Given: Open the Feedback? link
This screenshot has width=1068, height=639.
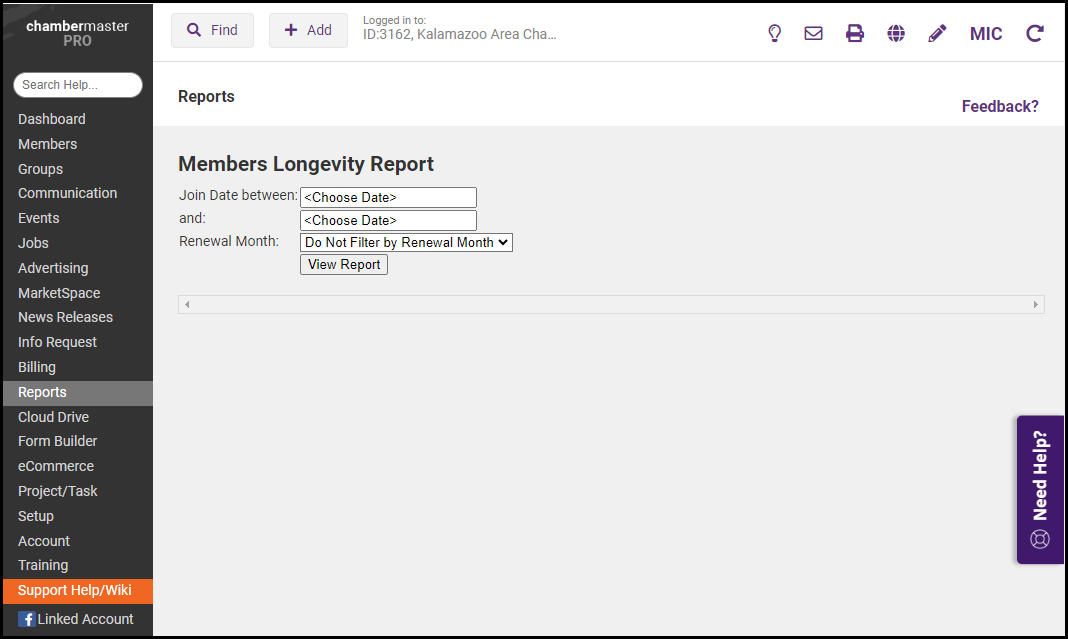Looking at the screenshot, I should [x=1000, y=106].
